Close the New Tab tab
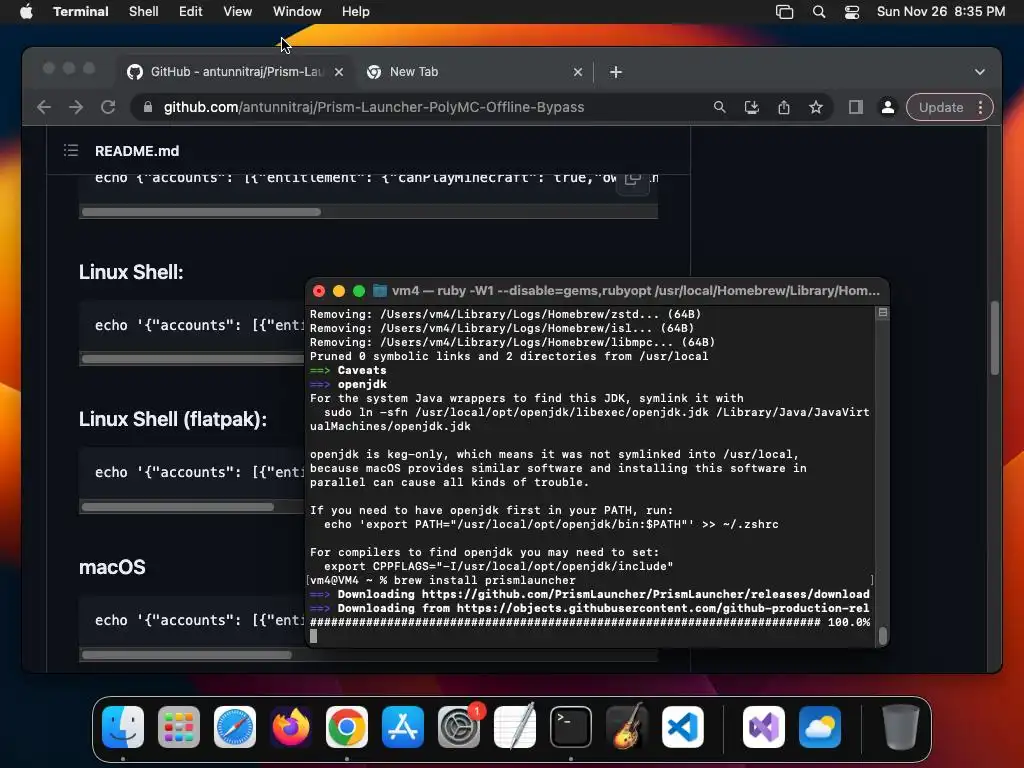Screen dimensions: 1024x768 pos(578,72)
